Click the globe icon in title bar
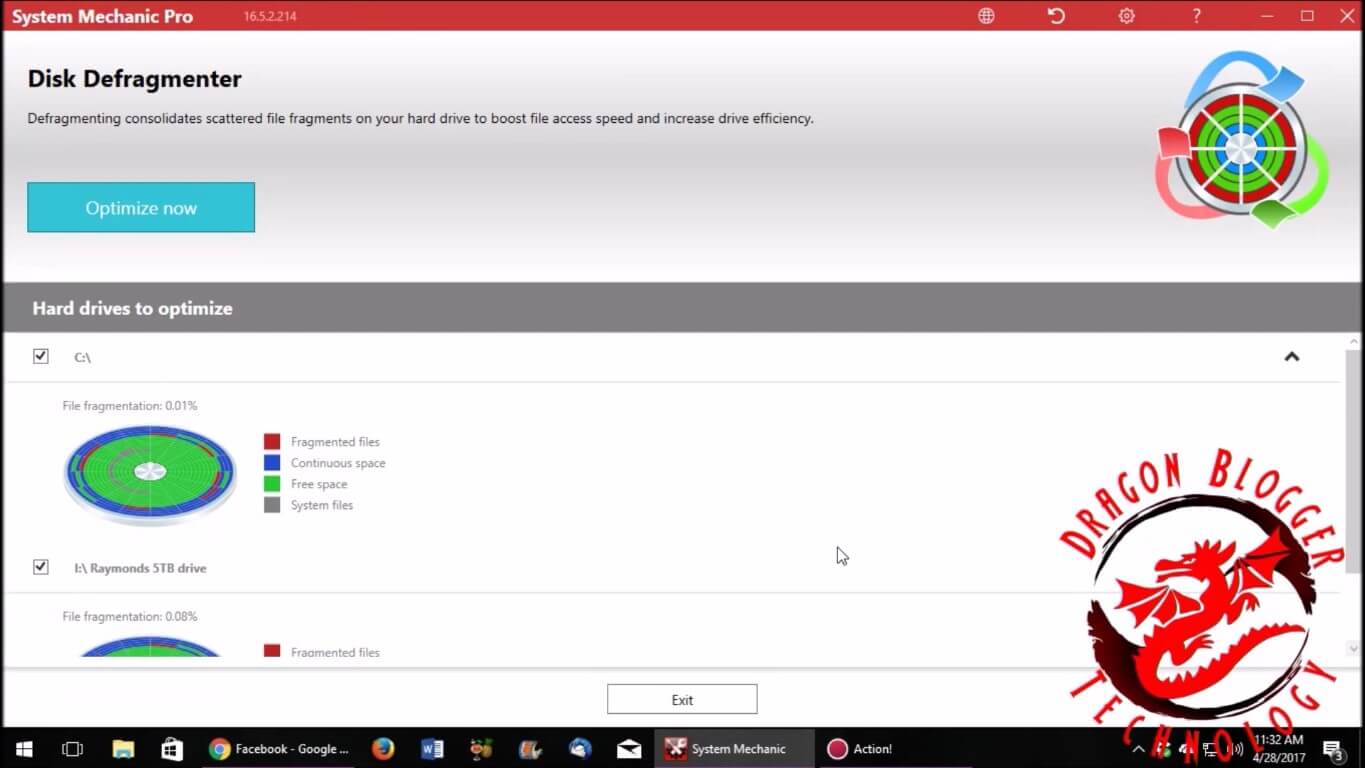Screen dimensions: 1365x768 (986, 16)
